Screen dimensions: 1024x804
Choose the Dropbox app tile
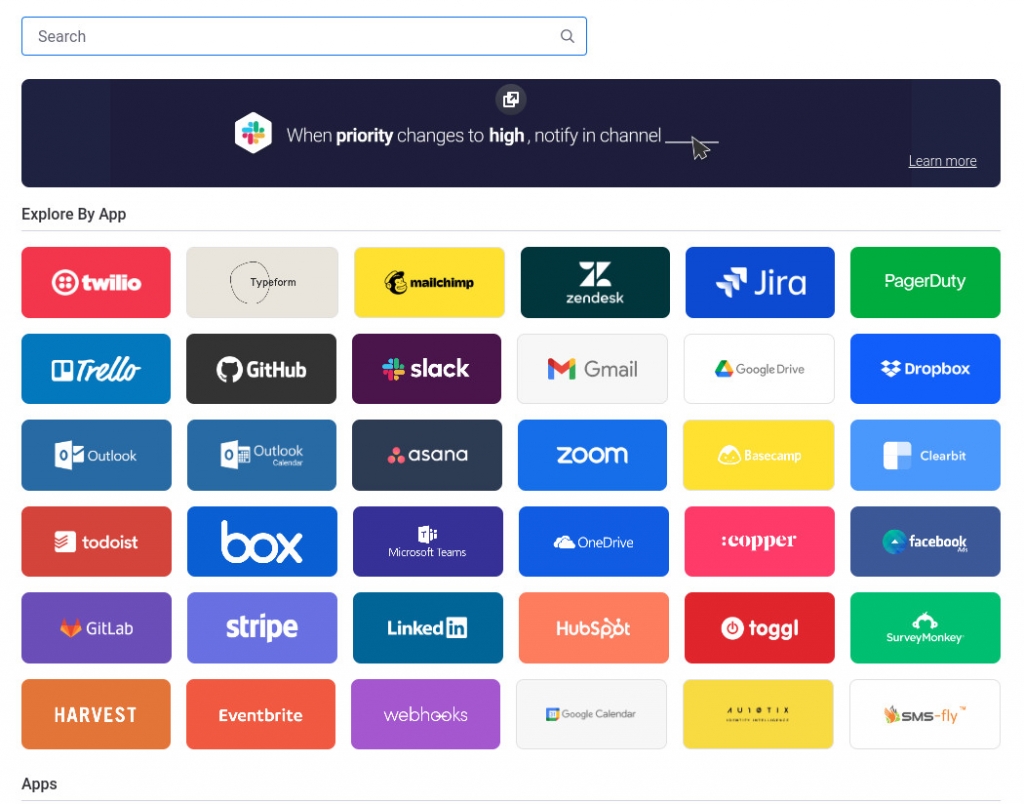coord(925,369)
